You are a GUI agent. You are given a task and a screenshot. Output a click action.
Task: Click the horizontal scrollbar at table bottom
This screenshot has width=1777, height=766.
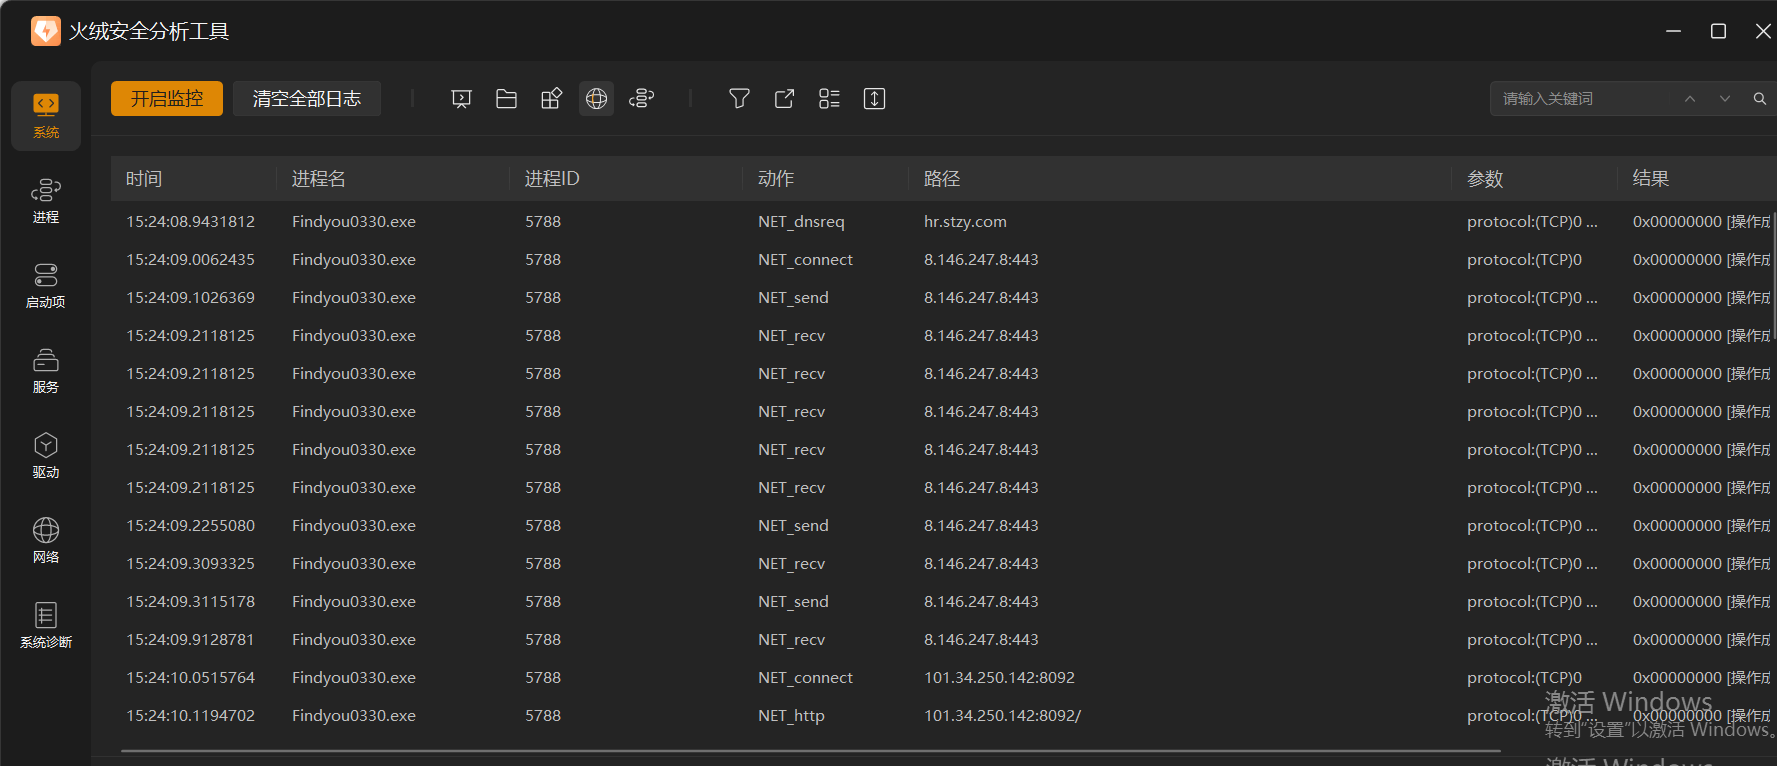[810, 750]
